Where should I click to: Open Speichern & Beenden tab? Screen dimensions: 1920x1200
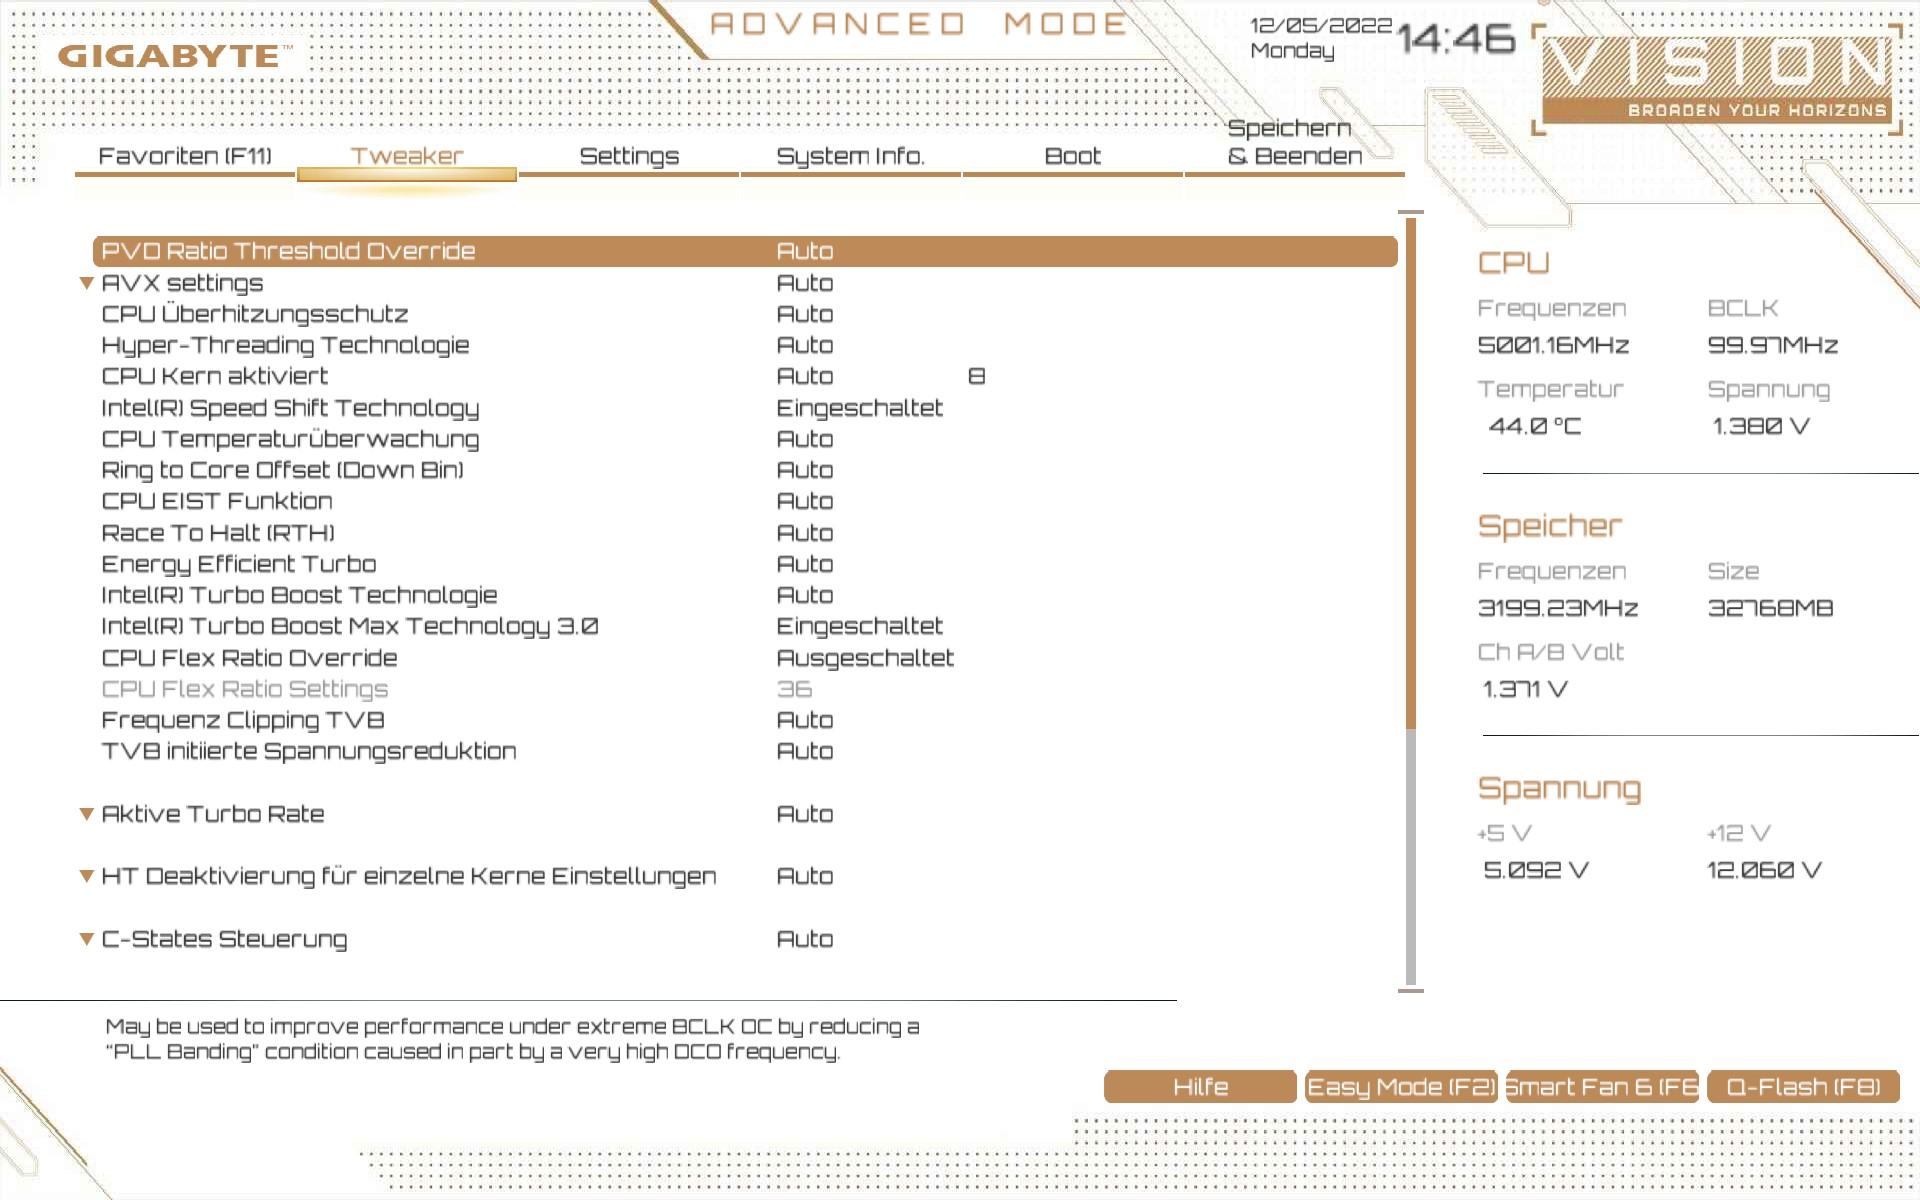[x=1295, y=142]
